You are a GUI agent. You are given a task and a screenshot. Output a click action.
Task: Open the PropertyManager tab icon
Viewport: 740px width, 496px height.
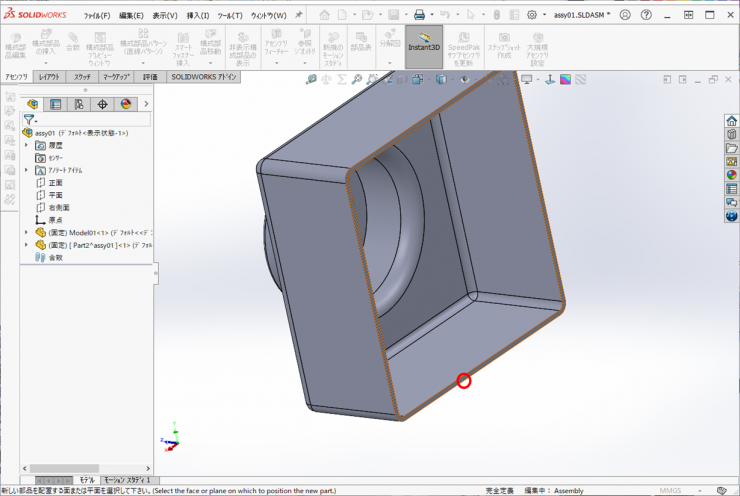(56, 104)
